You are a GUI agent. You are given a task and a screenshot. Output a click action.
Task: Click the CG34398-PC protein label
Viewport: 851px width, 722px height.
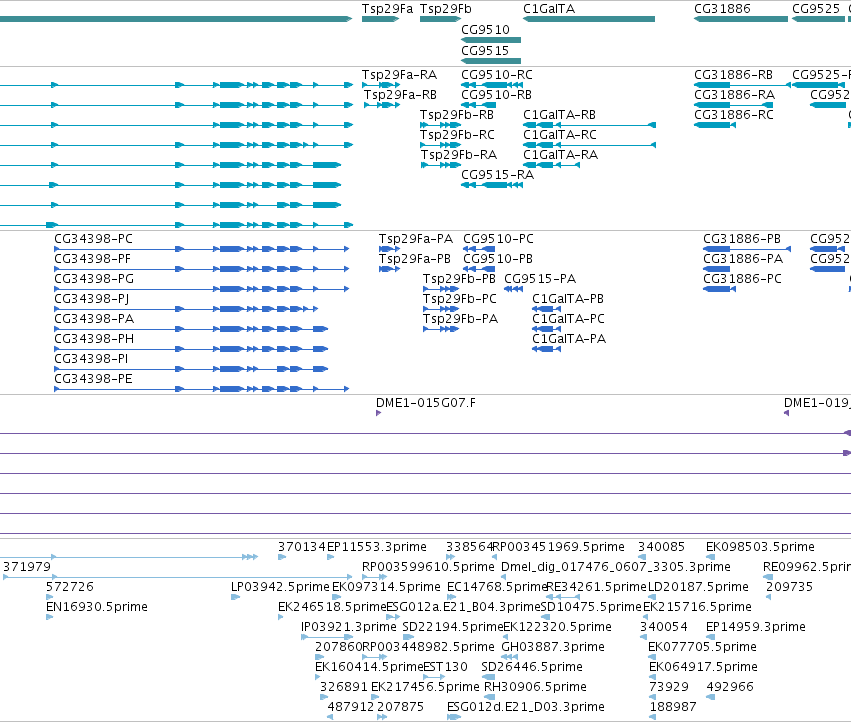[93, 239]
